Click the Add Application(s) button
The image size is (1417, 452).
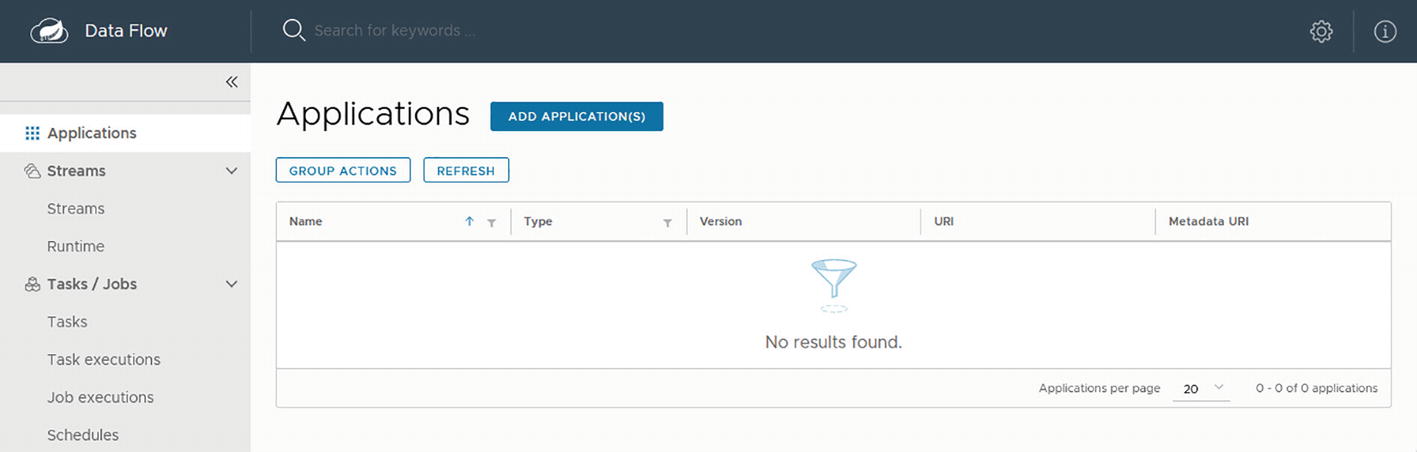(x=576, y=116)
